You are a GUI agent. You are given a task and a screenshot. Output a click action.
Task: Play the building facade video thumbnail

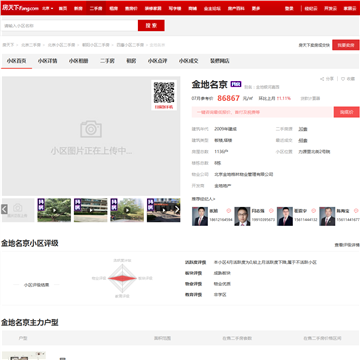click(x=91, y=210)
